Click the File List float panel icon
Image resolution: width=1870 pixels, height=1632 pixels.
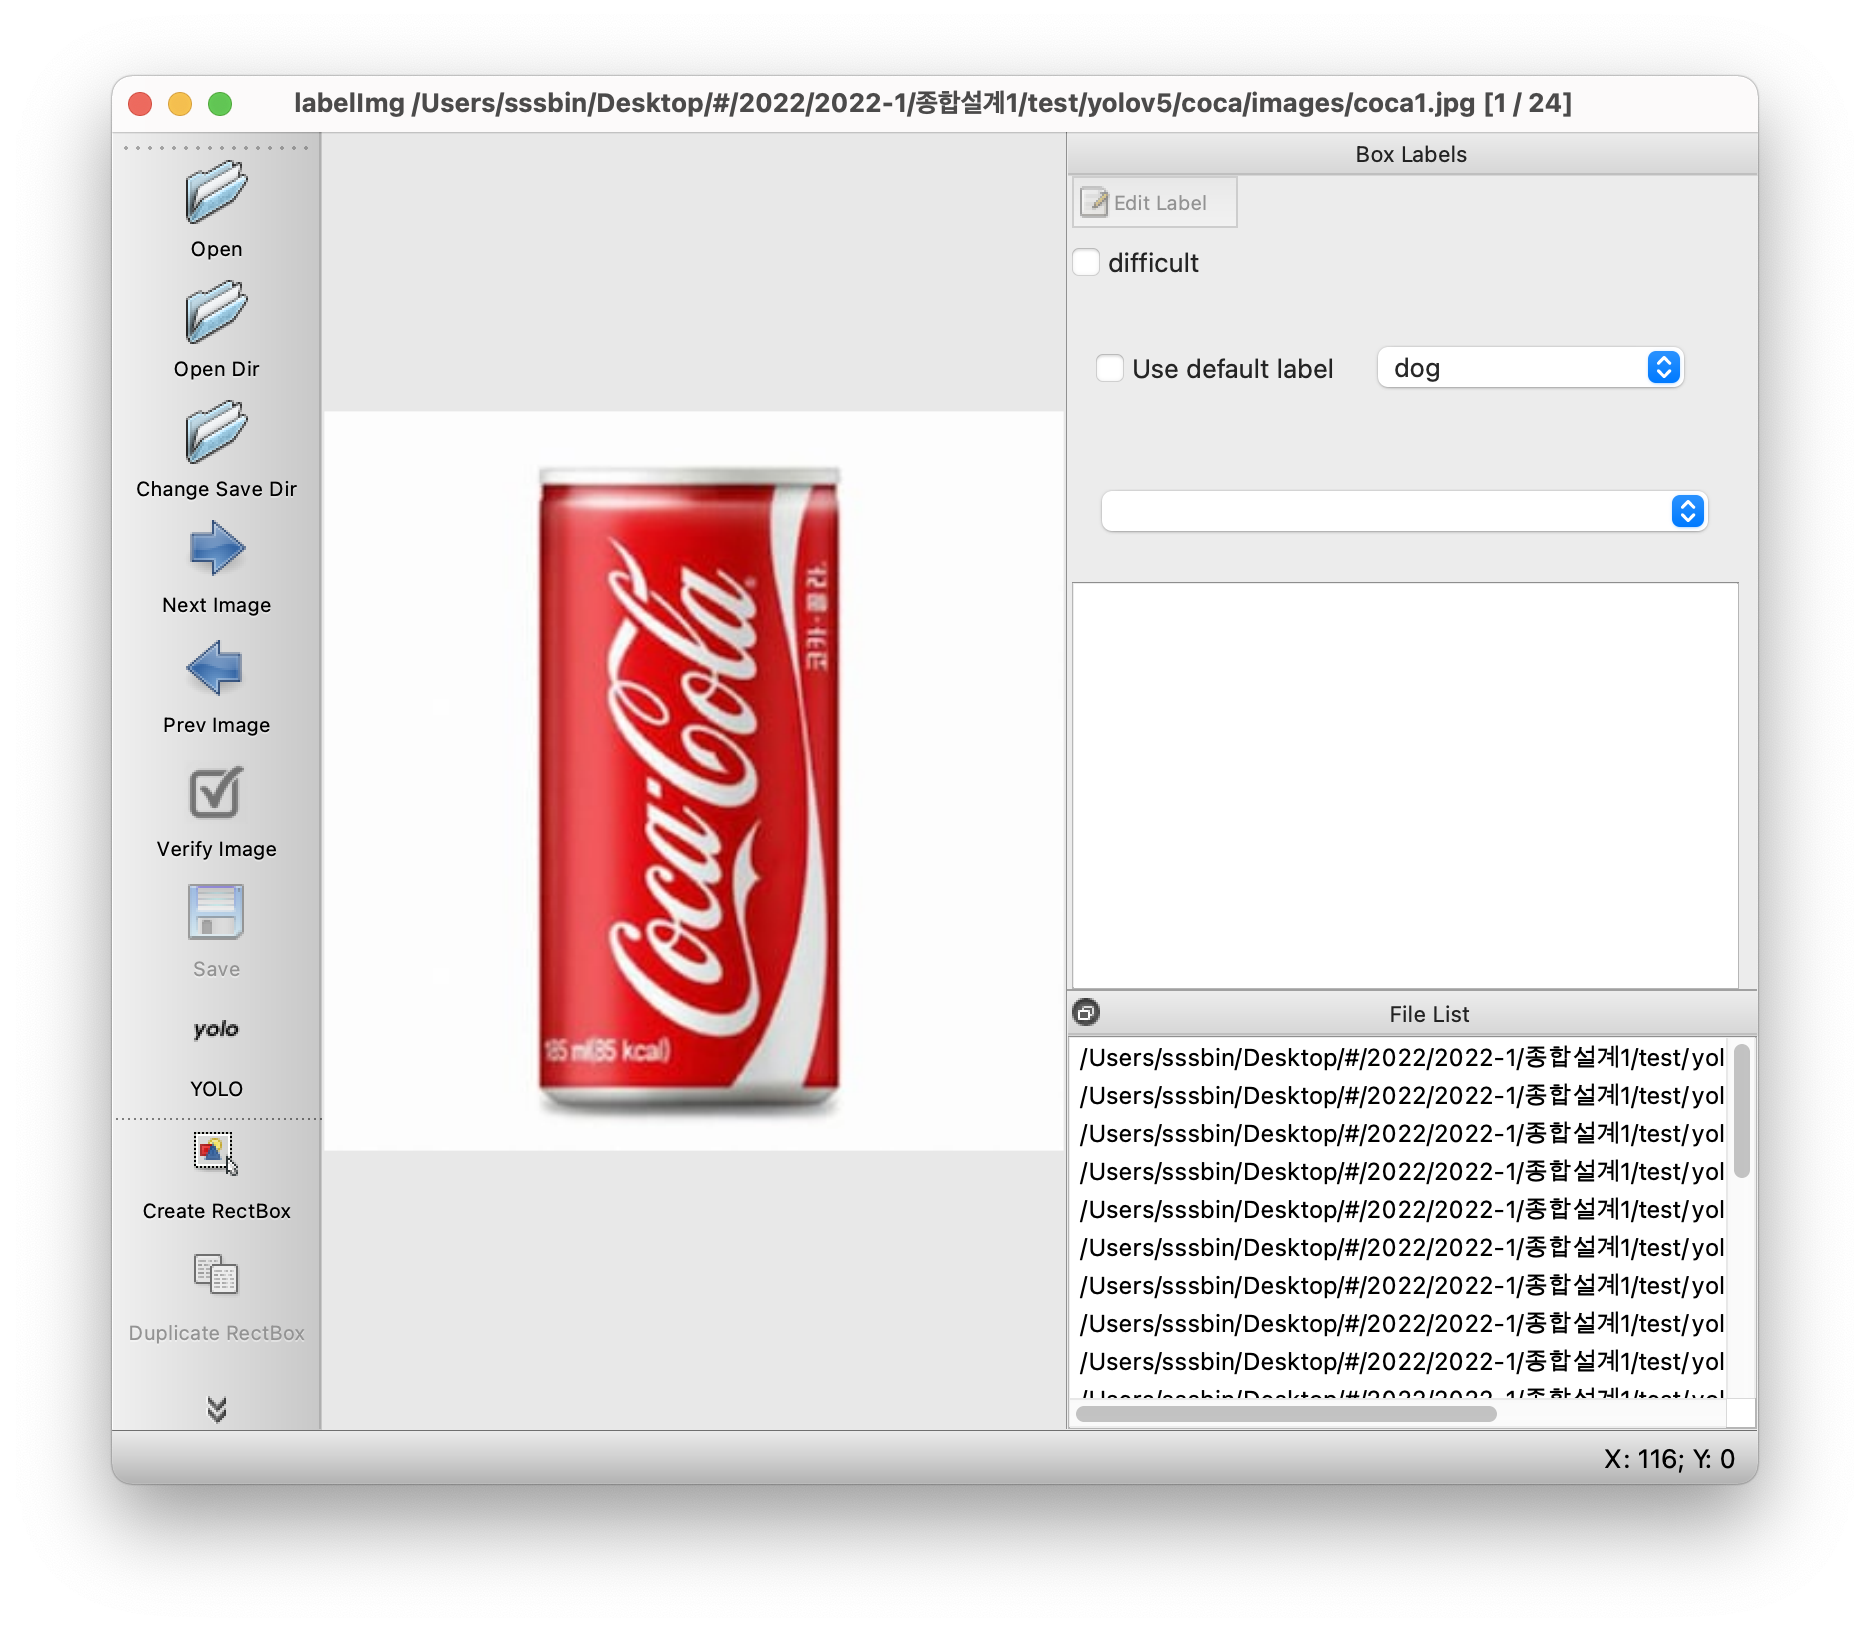click(x=1086, y=1013)
